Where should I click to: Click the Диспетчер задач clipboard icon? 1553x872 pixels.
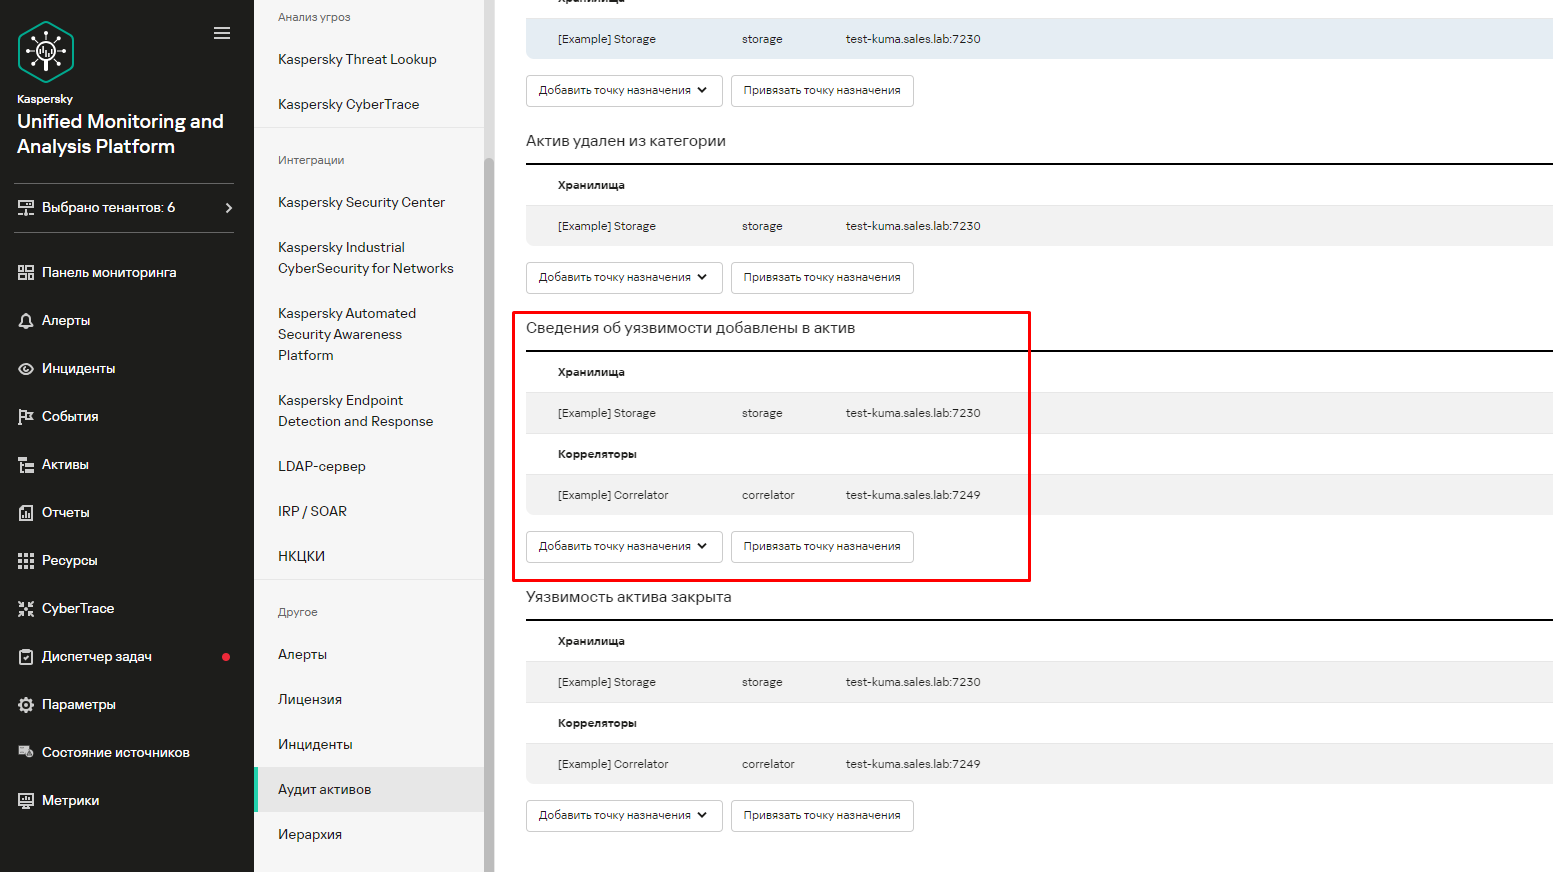pyautogui.click(x=26, y=656)
